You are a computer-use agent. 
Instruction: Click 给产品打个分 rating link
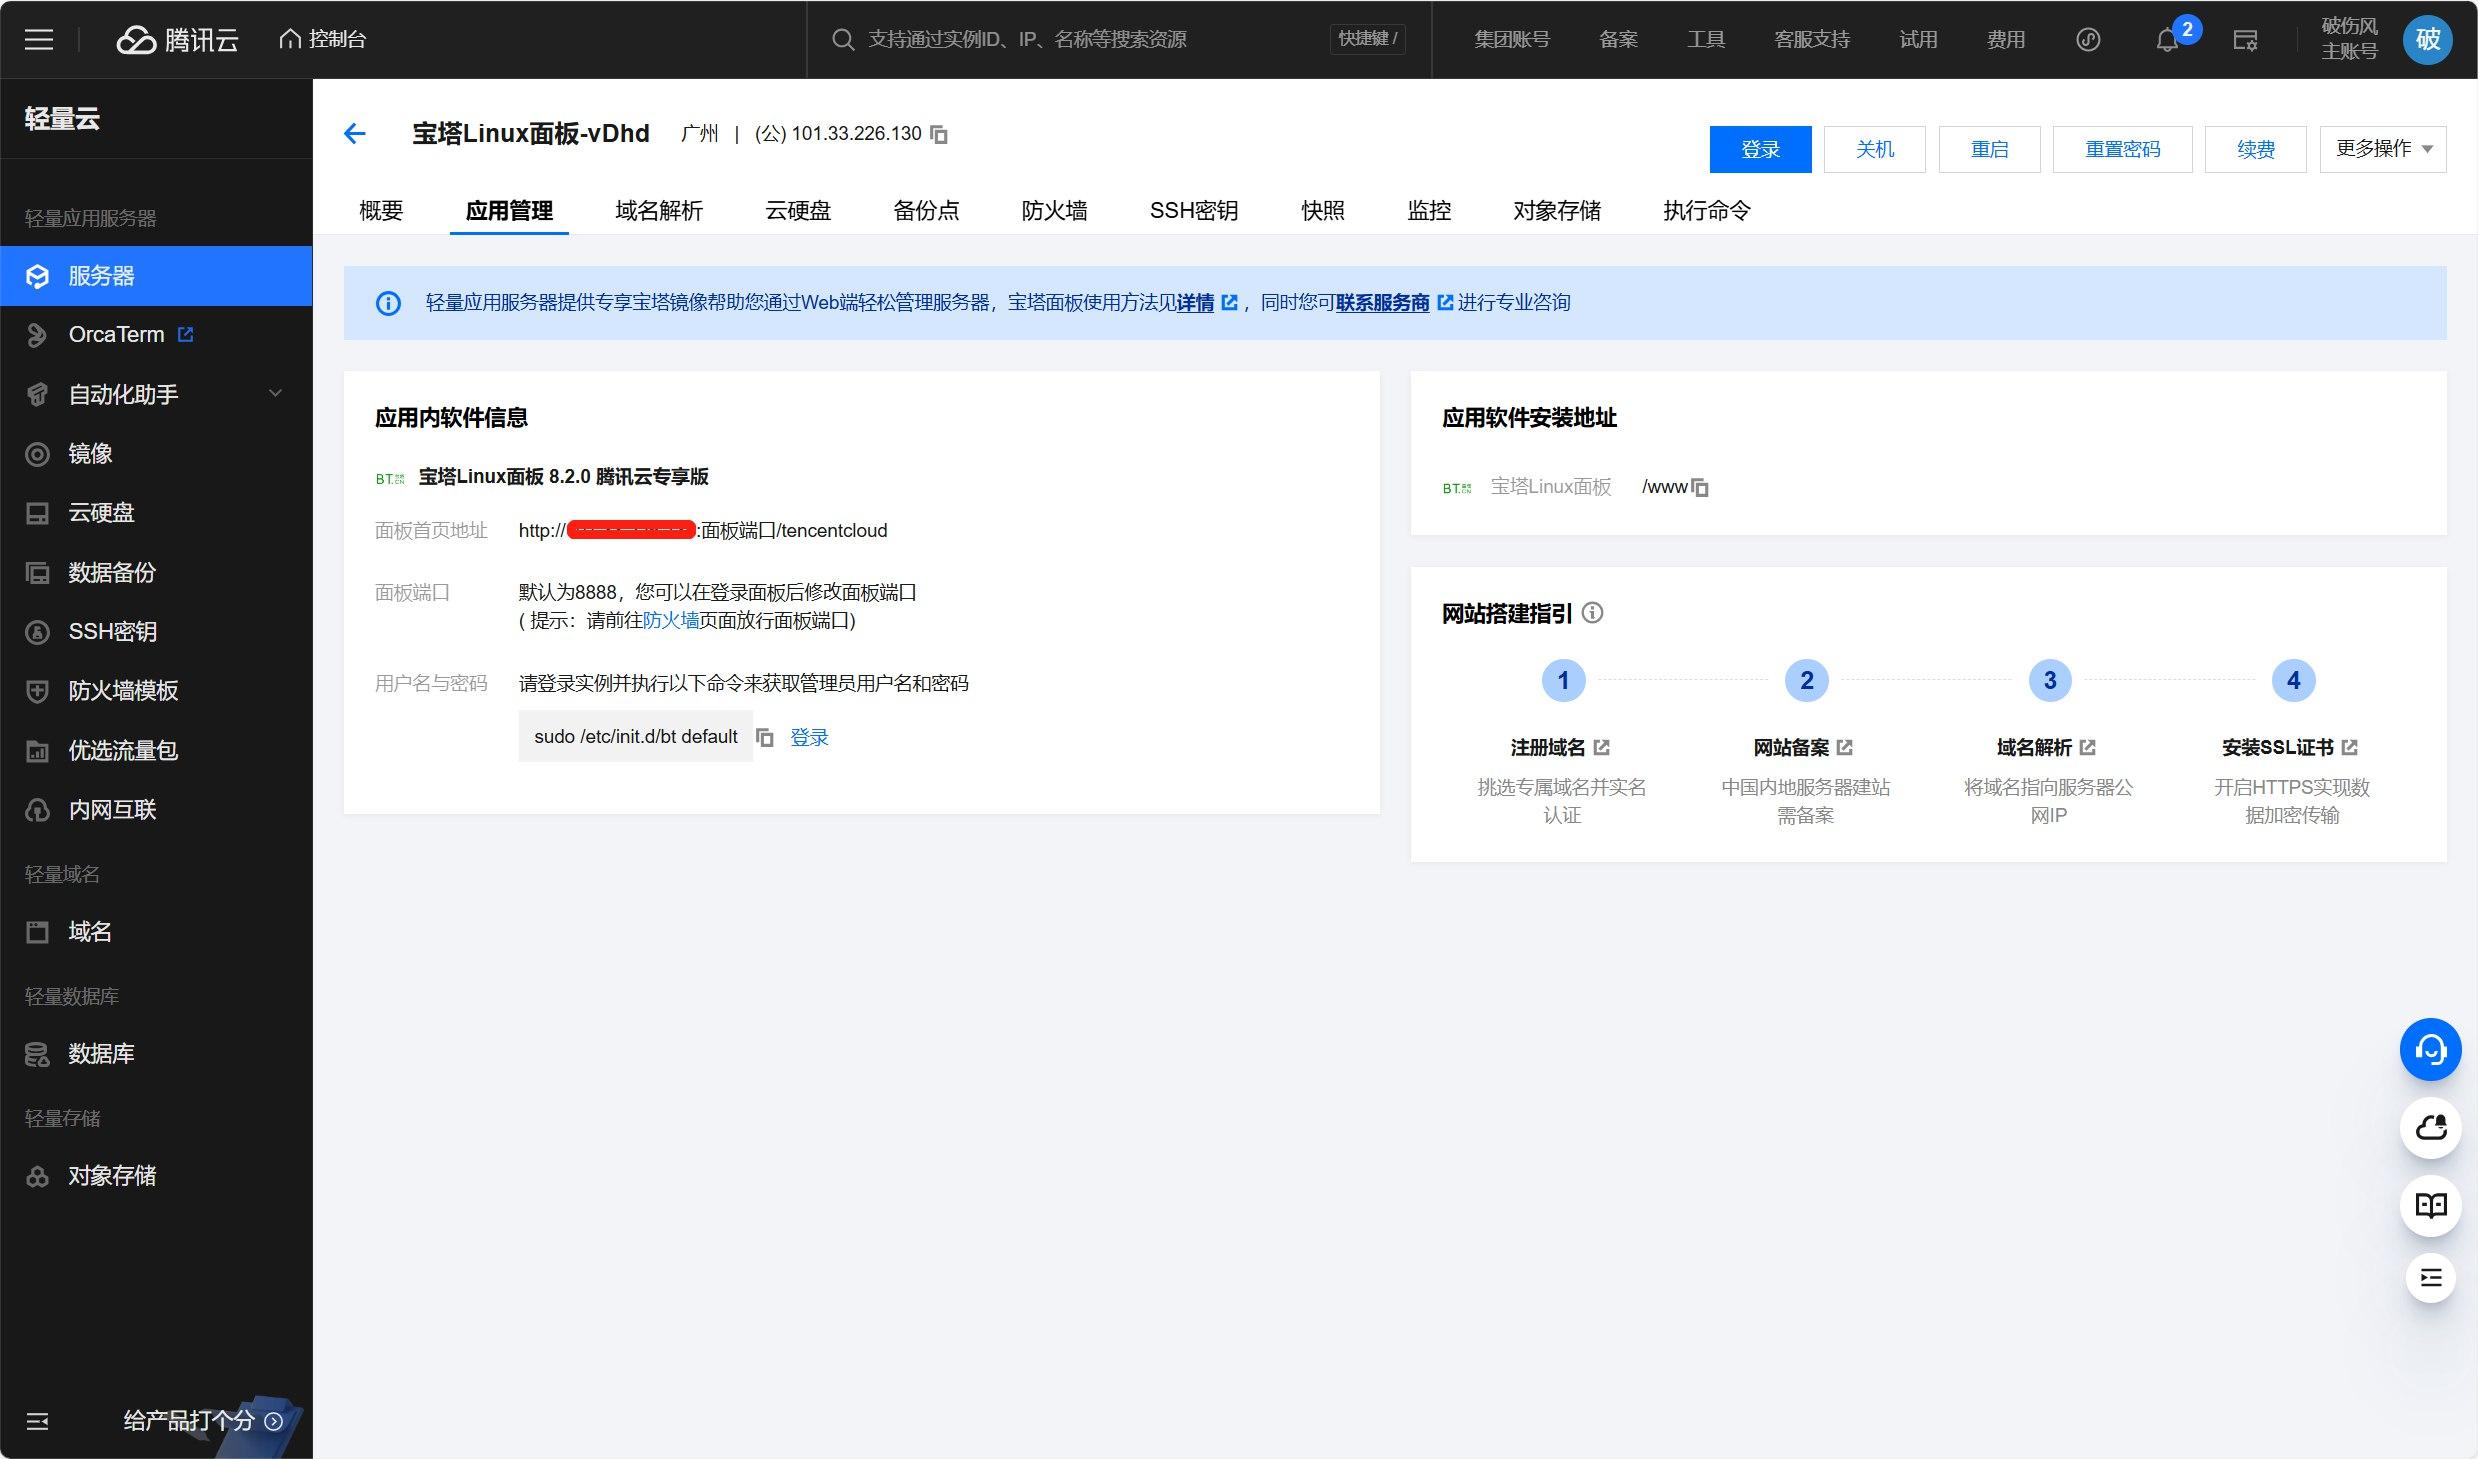[203, 1421]
